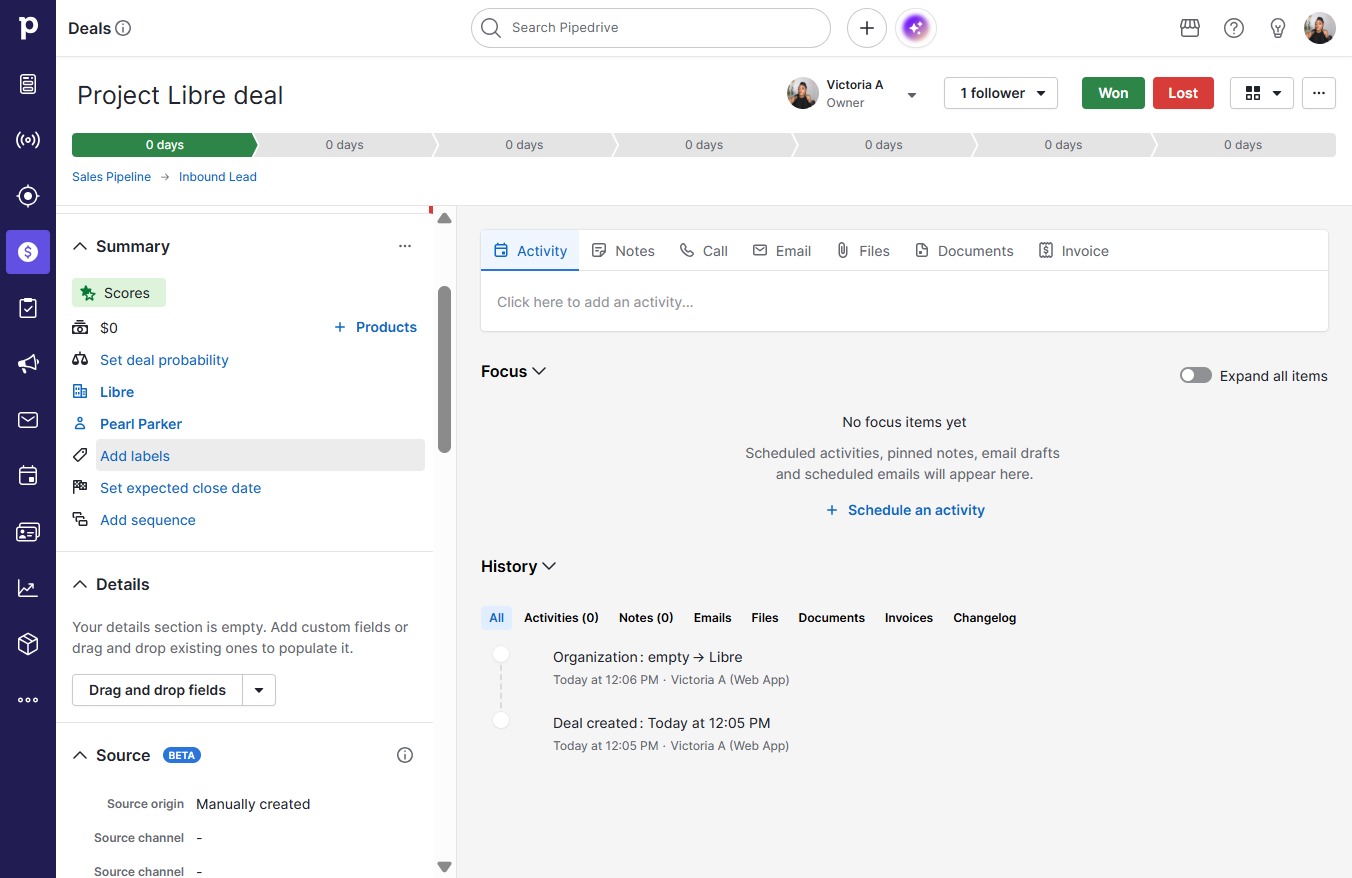The height and width of the screenshot is (878, 1352).
Task: Open the Products box sidebar icon
Action: [28, 645]
